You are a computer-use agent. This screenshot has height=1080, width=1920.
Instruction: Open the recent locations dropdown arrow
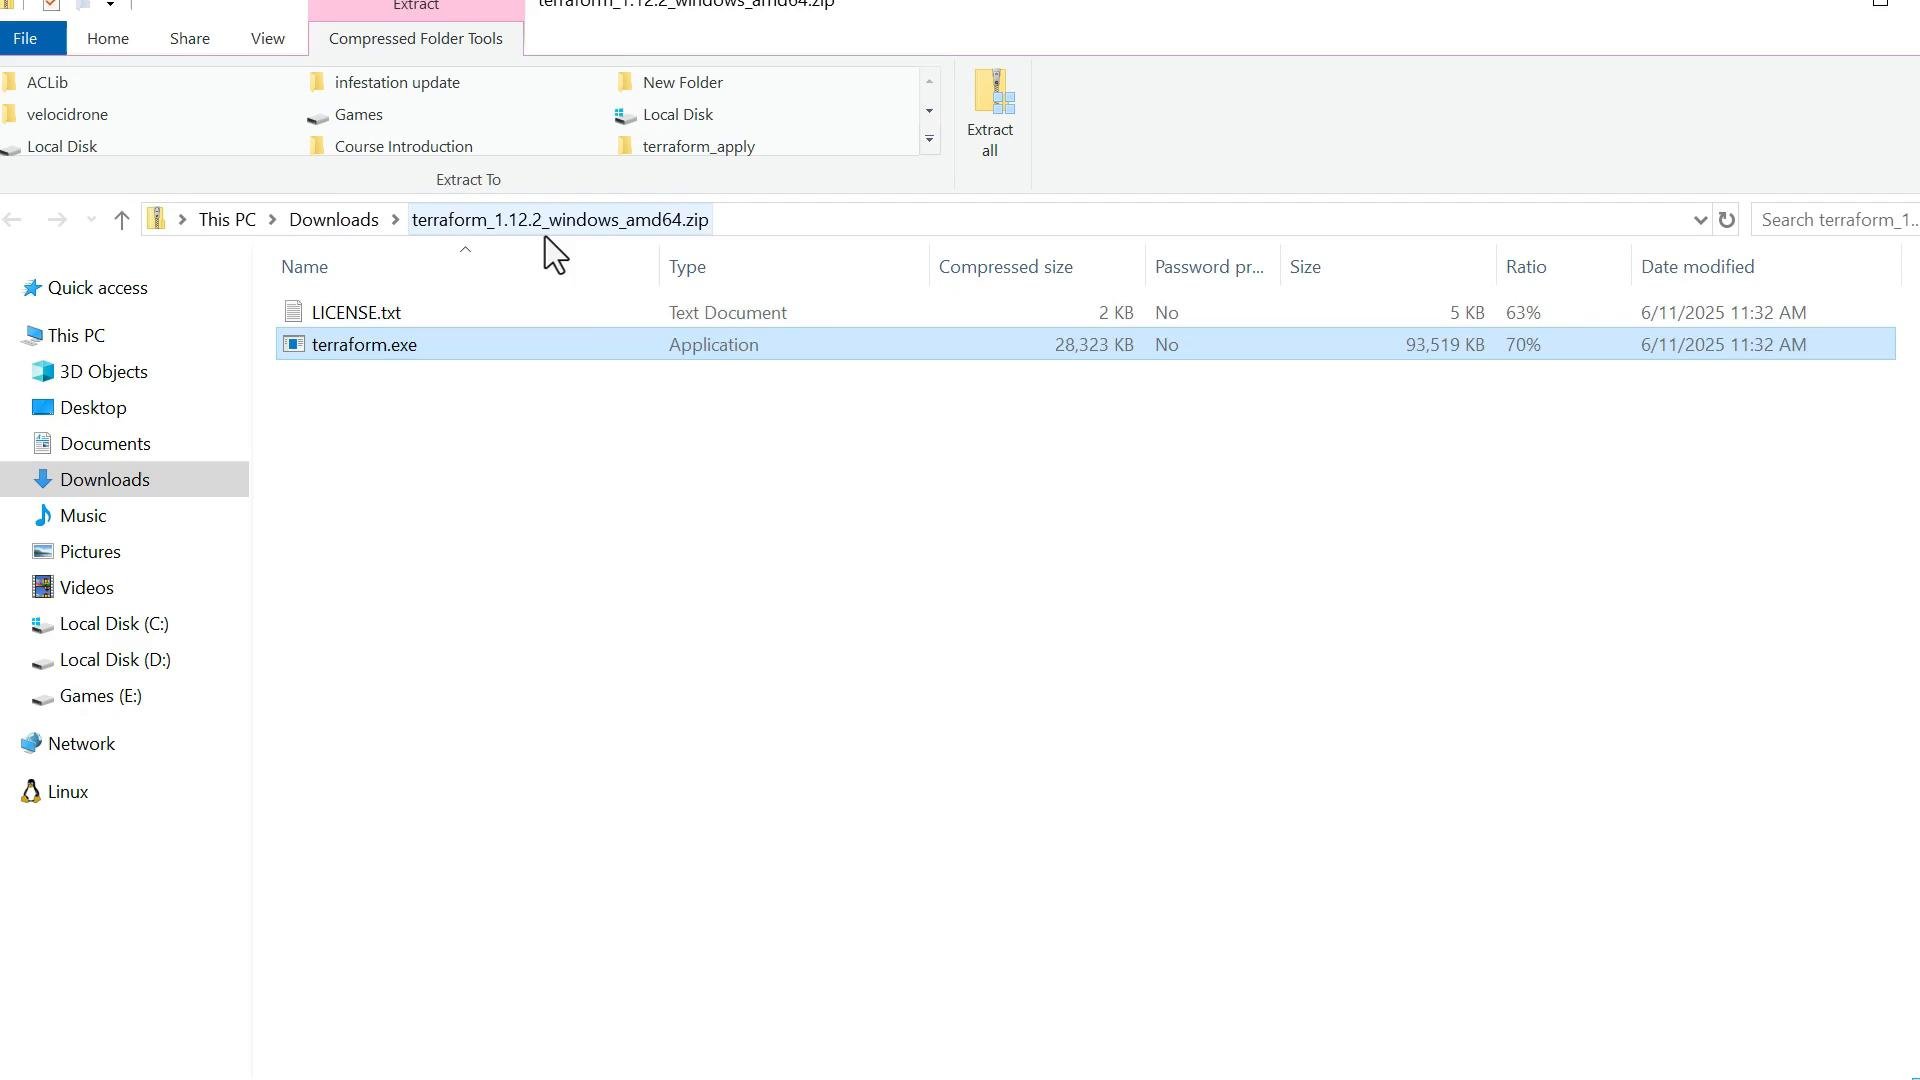pos(91,220)
